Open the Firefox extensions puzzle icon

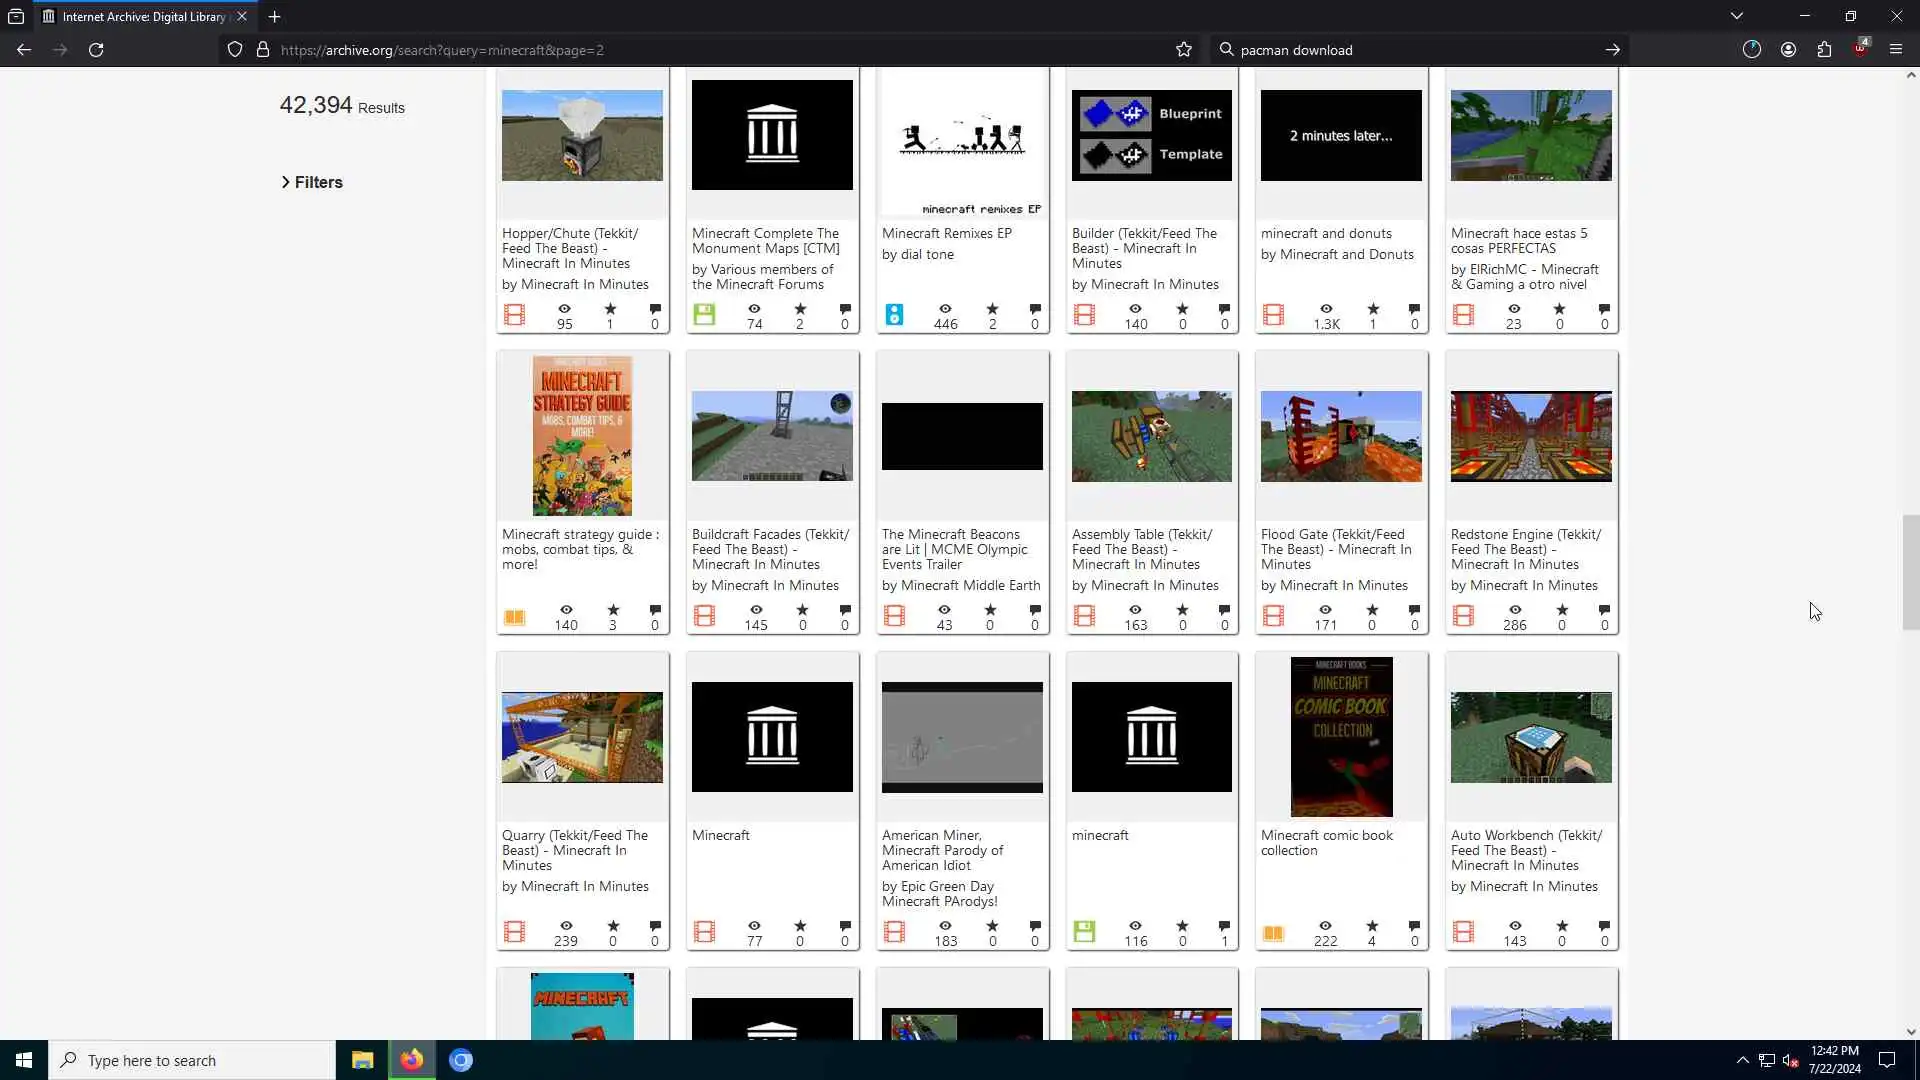pyautogui.click(x=1824, y=50)
